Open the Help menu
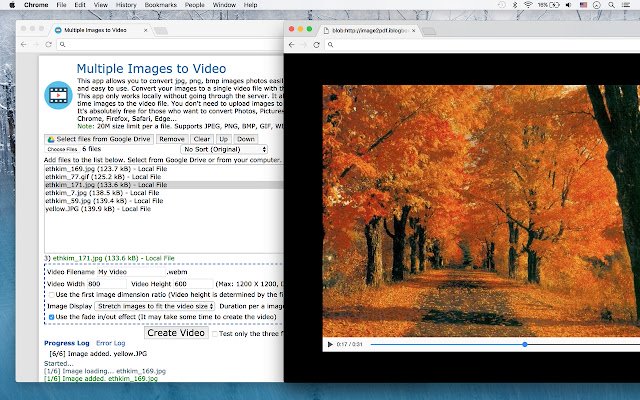Screen dimensions: 640x400 pos(250,5)
